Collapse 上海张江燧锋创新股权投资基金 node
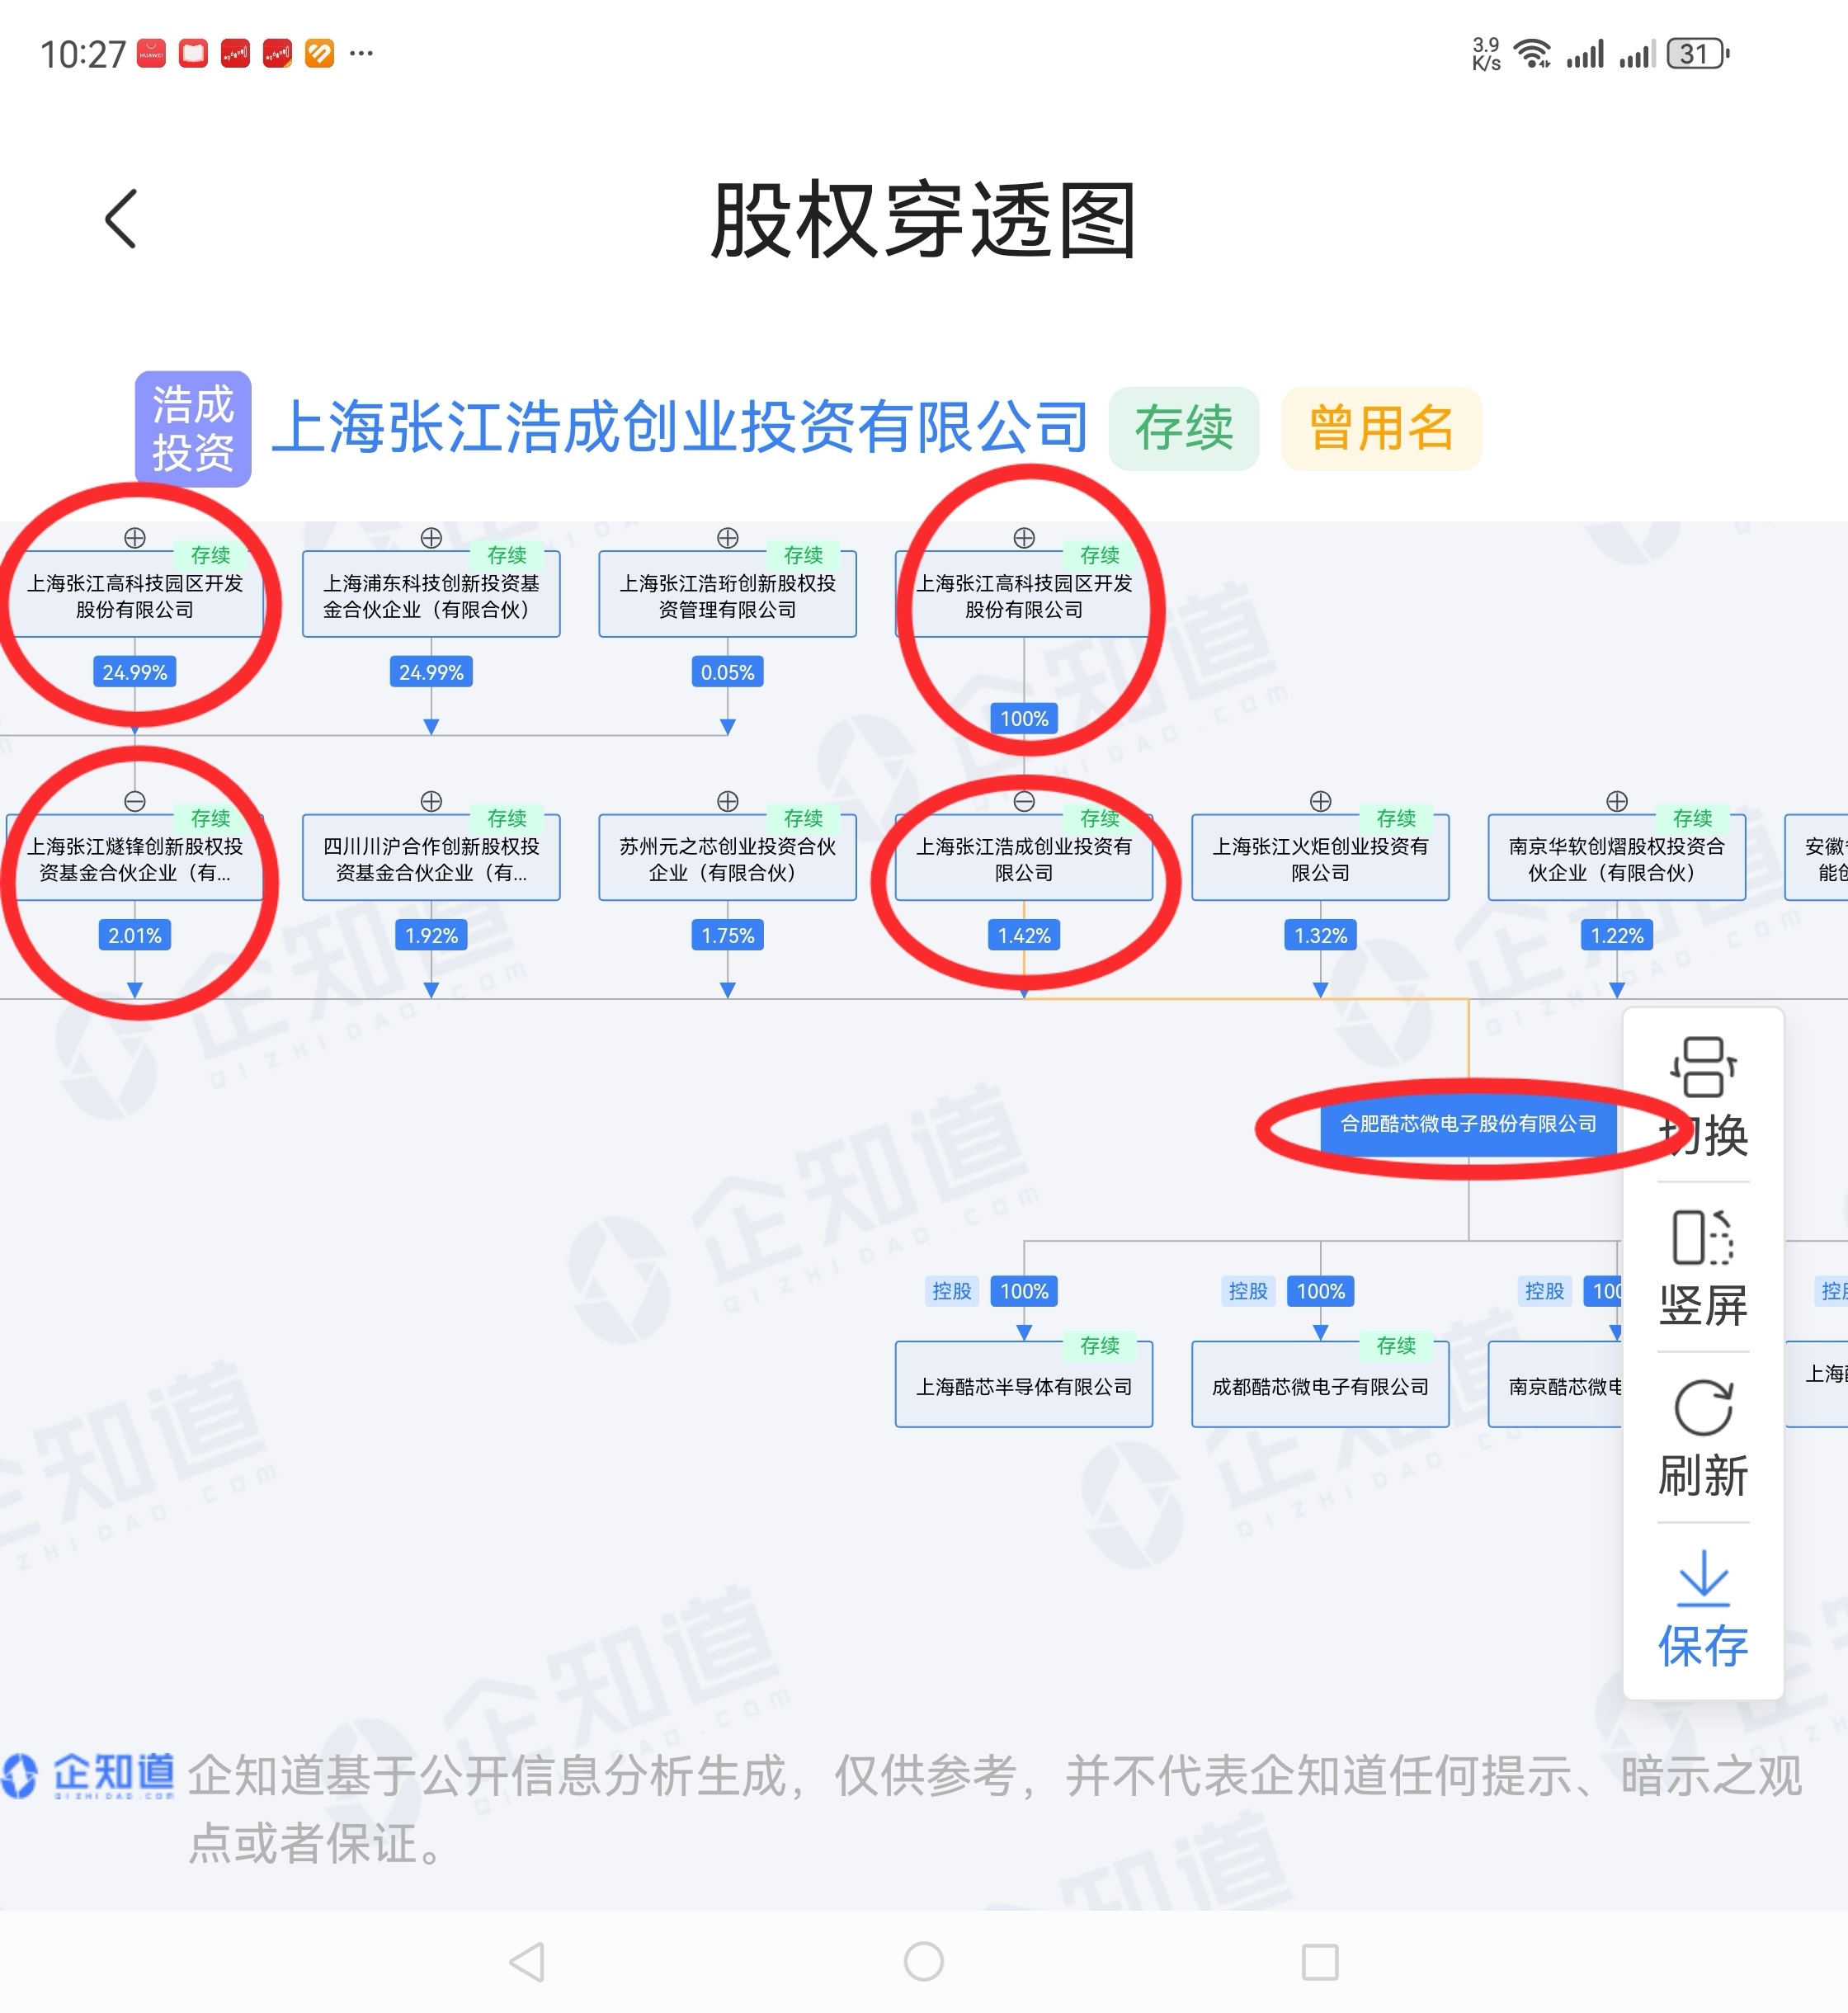 [135, 801]
